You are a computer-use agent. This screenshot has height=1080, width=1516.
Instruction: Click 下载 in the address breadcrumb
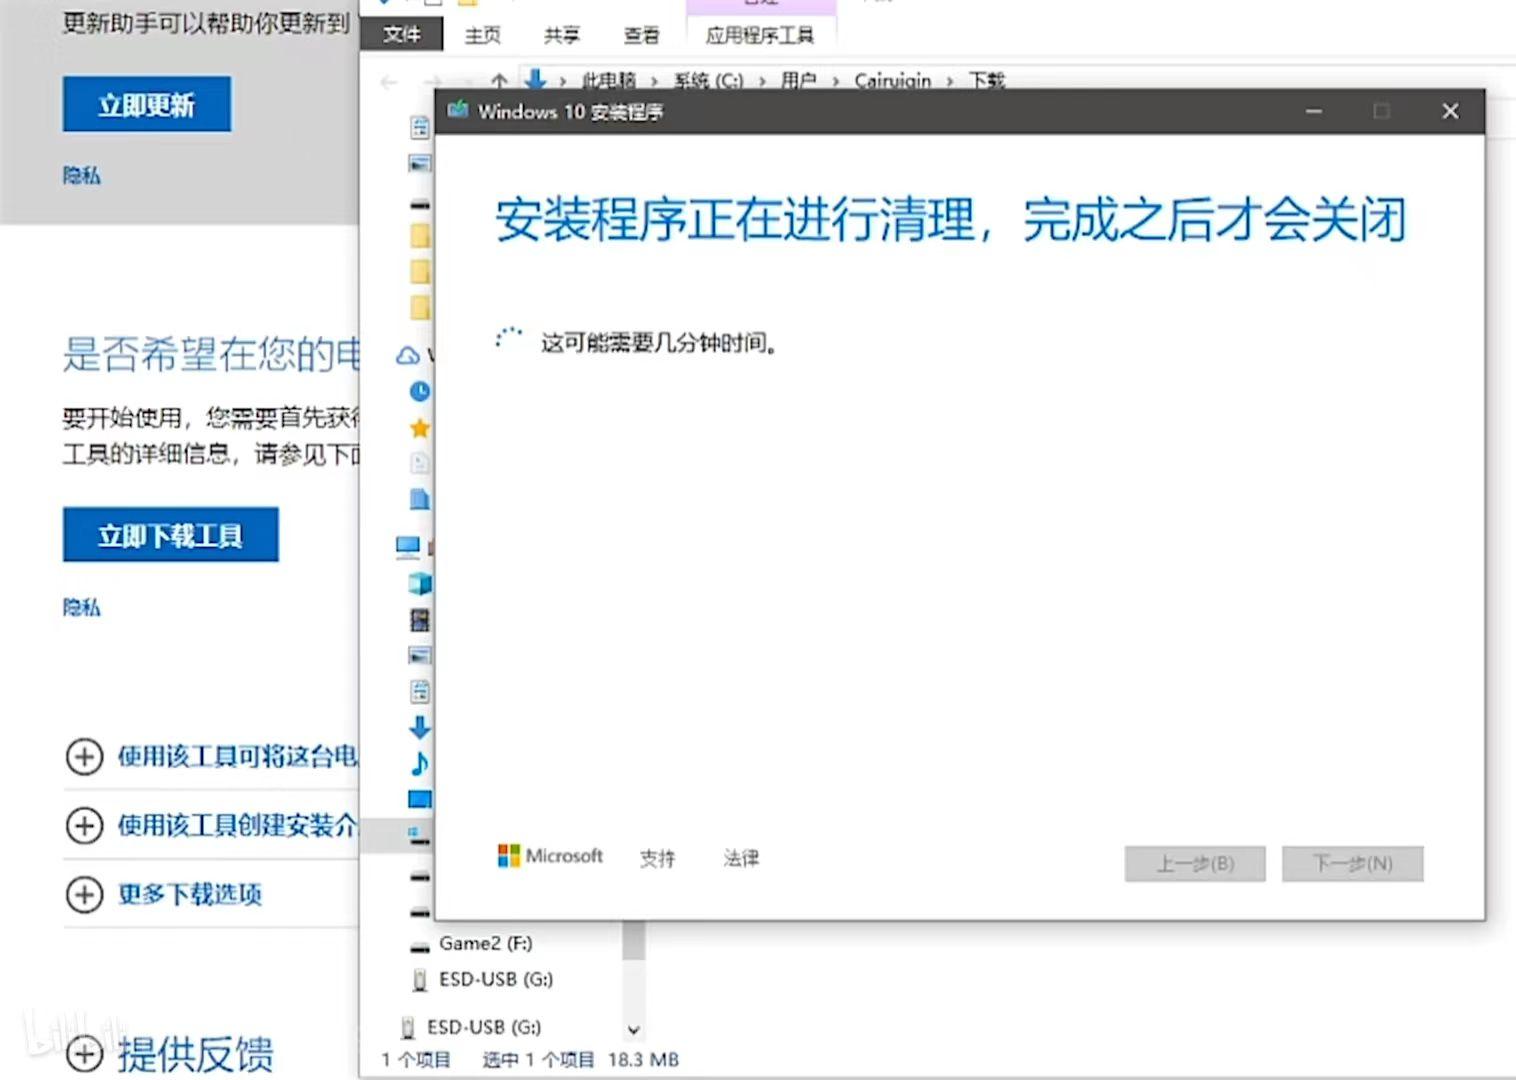pos(987,81)
